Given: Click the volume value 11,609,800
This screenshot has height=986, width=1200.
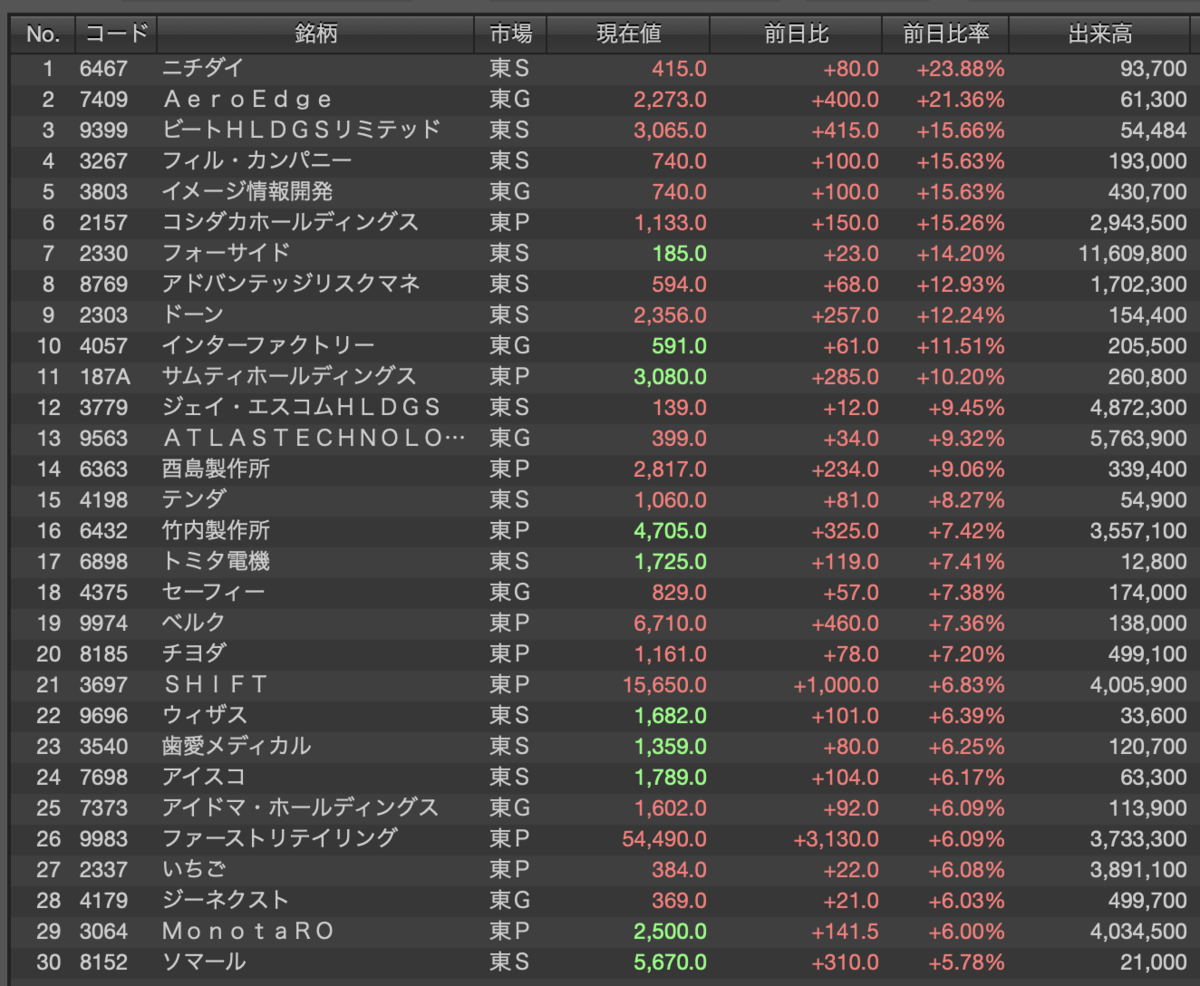Looking at the screenshot, I should 1133,254.
